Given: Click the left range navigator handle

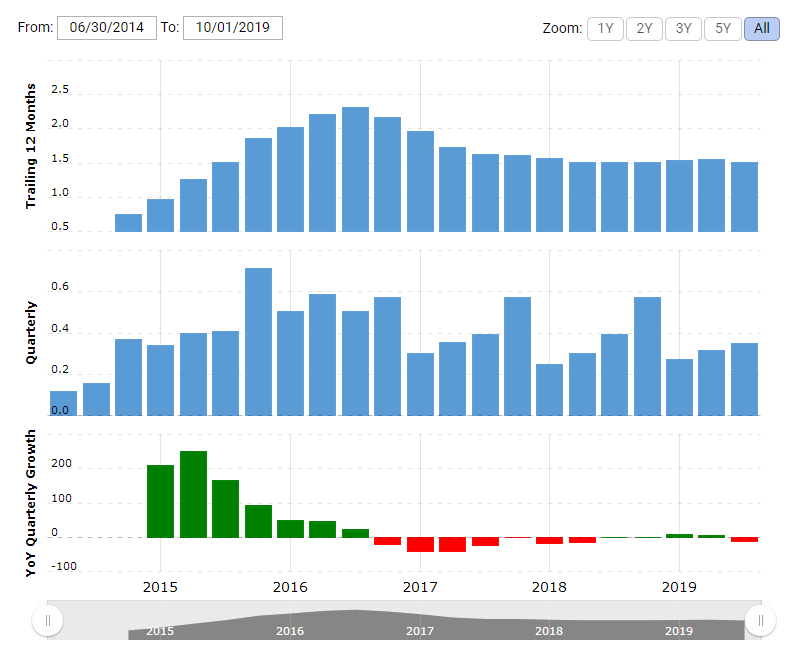Looking at the screenshot, I should tap(47, 620).
